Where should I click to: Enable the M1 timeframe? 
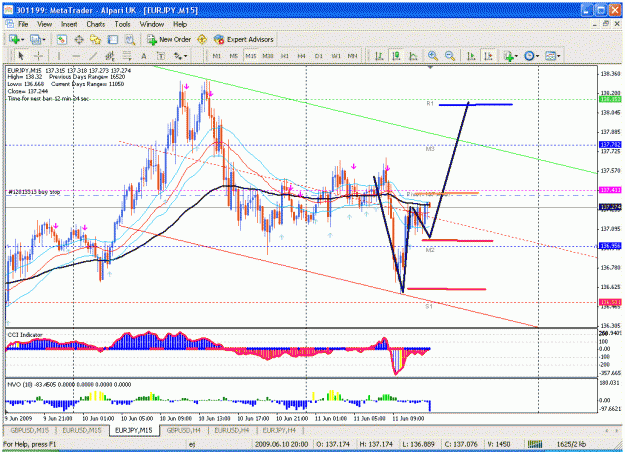[x=216, y=56]
